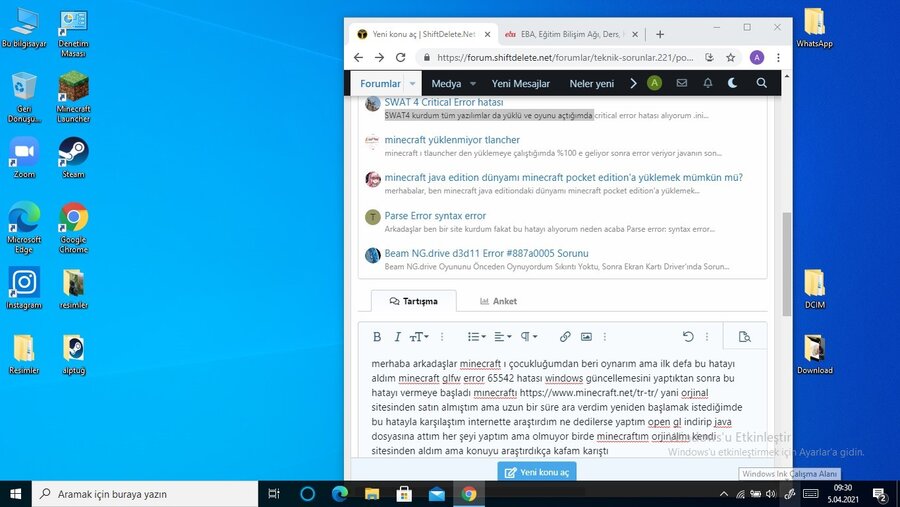Select the Instagram desktop shortcut
Image resolution: width=900 pixels, height=507 pixels.
[x=24, y=289]
